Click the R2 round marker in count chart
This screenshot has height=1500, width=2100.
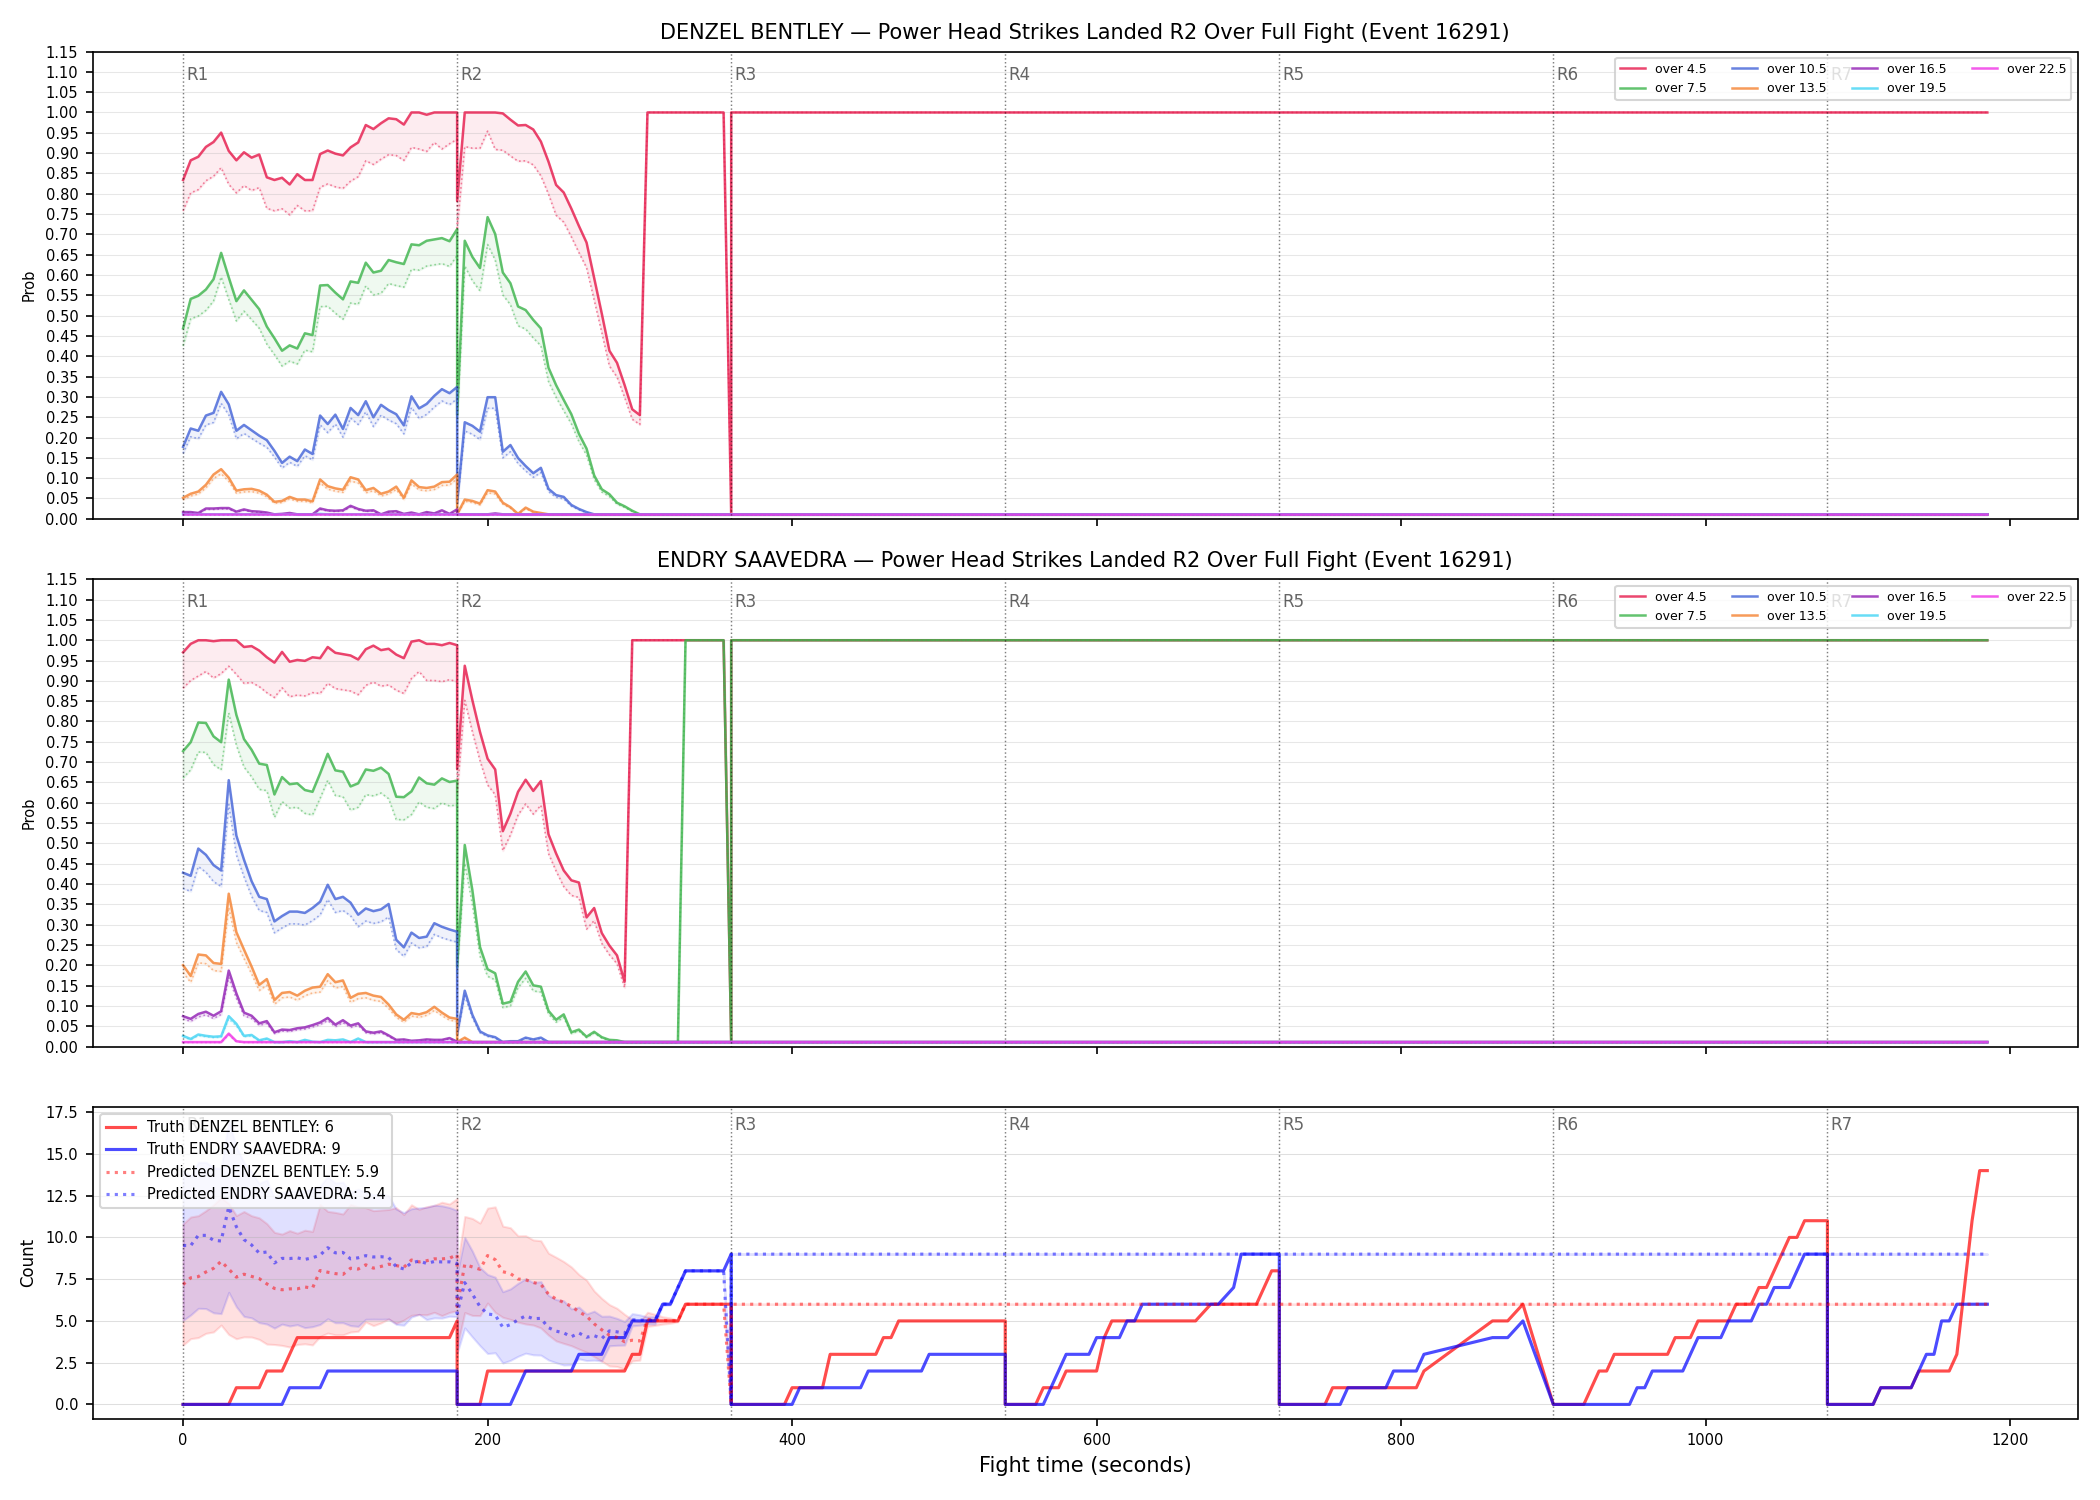click(x=471, y=1124)
